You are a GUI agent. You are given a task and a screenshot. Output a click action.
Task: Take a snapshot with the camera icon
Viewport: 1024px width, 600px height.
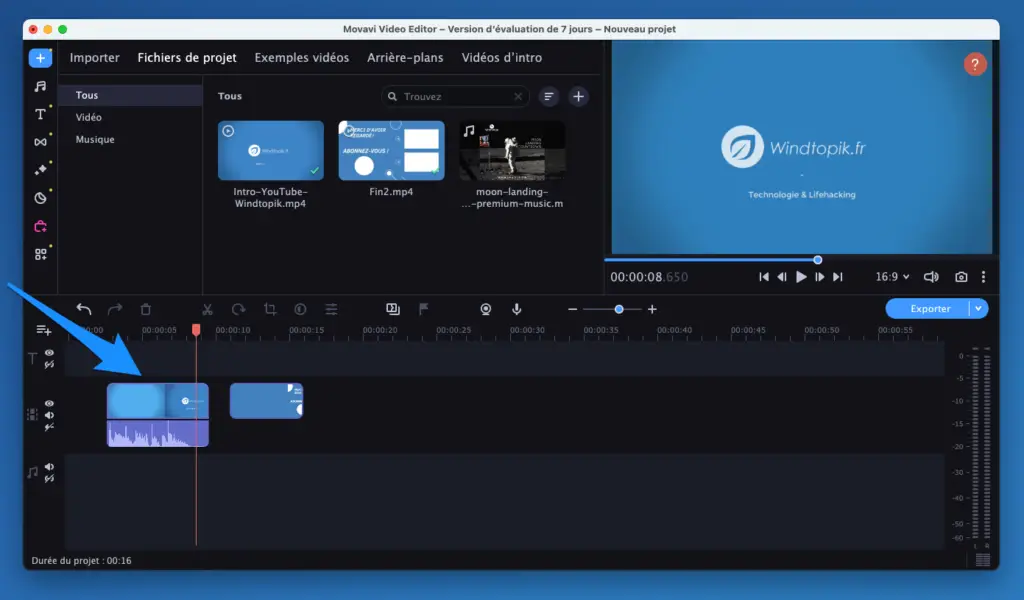[x=961, y=277]
